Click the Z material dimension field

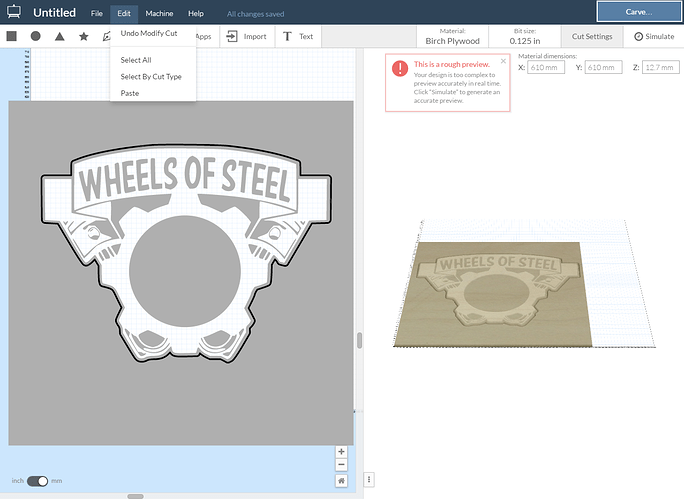click(660, 67)
